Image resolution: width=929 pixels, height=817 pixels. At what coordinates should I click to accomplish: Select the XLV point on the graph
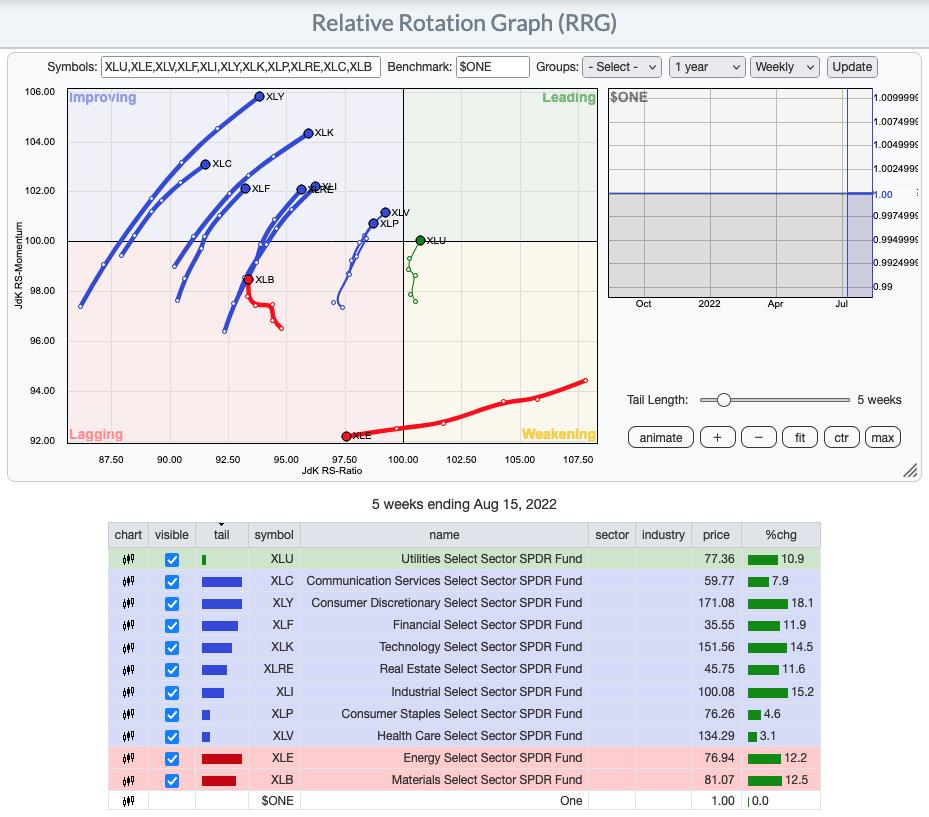pos(385,212)
